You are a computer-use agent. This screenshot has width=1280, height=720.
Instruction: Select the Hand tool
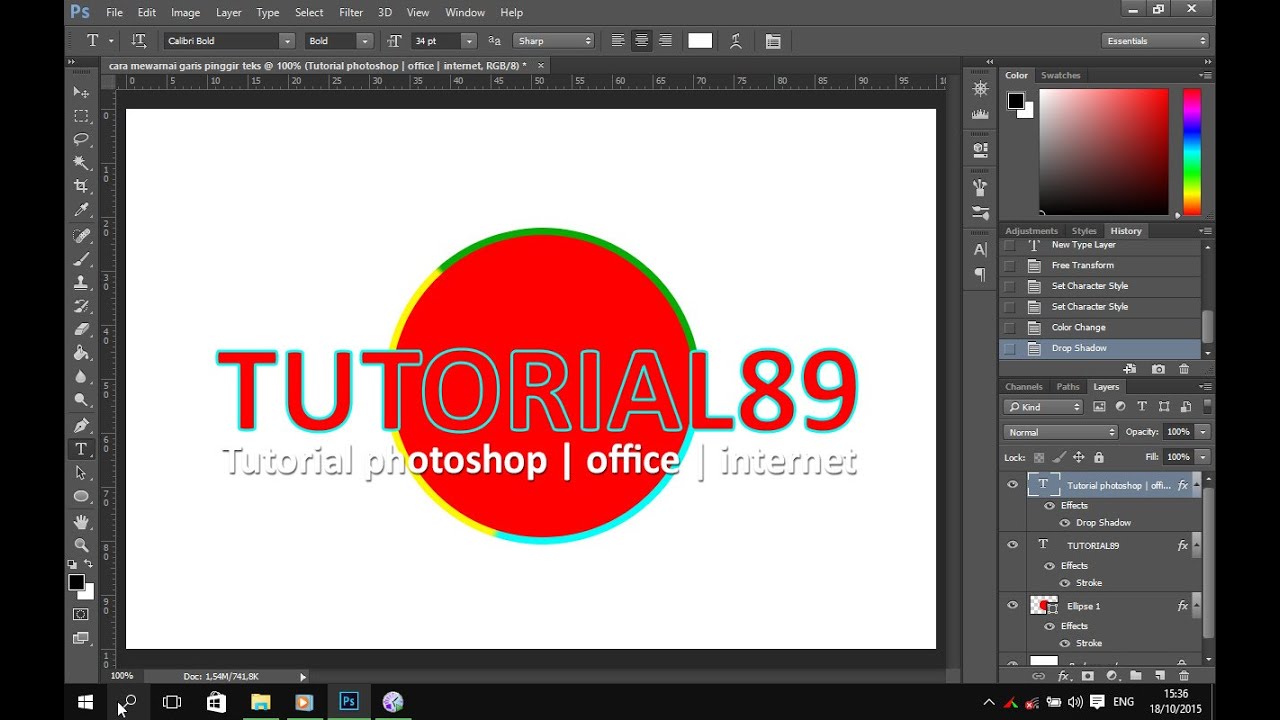pyautogui.click(x=81, y=522)
